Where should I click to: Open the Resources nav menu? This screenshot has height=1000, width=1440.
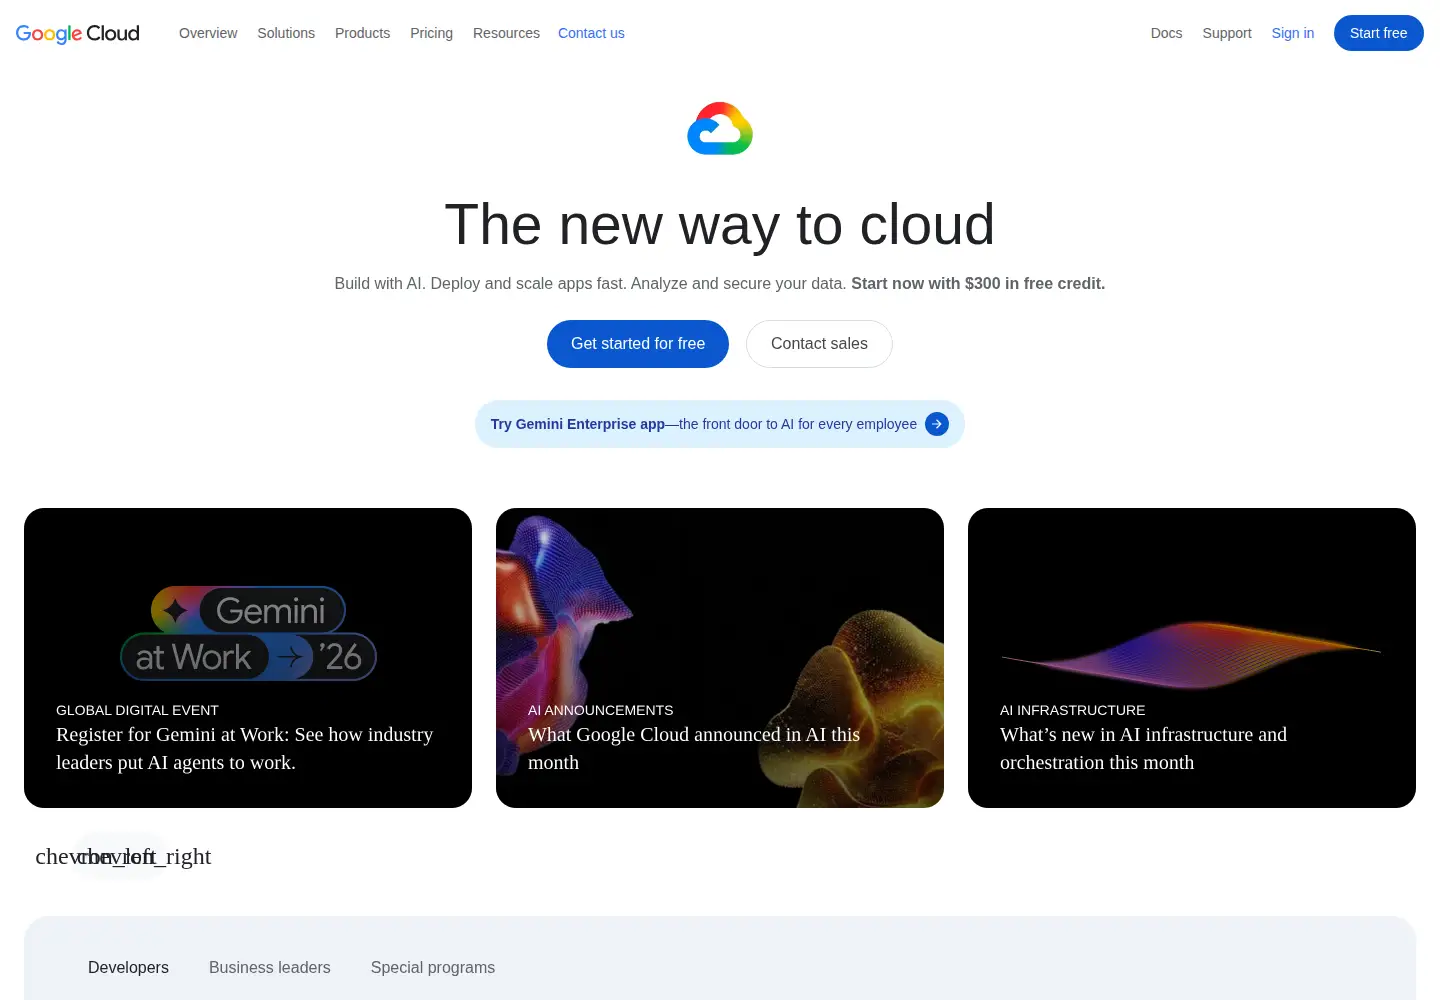[506, 33]
